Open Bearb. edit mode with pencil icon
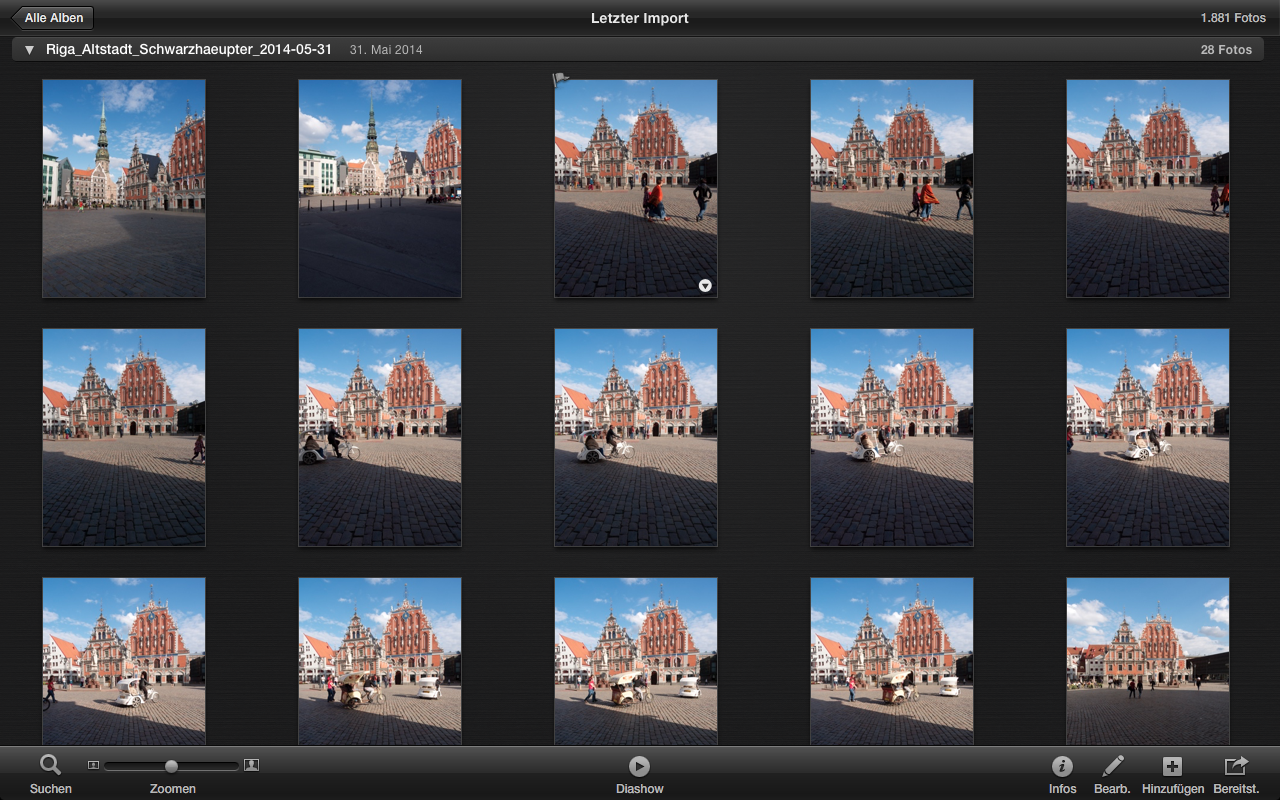1280x800 pixels. pyautogui.click(x=1112, y=775)
